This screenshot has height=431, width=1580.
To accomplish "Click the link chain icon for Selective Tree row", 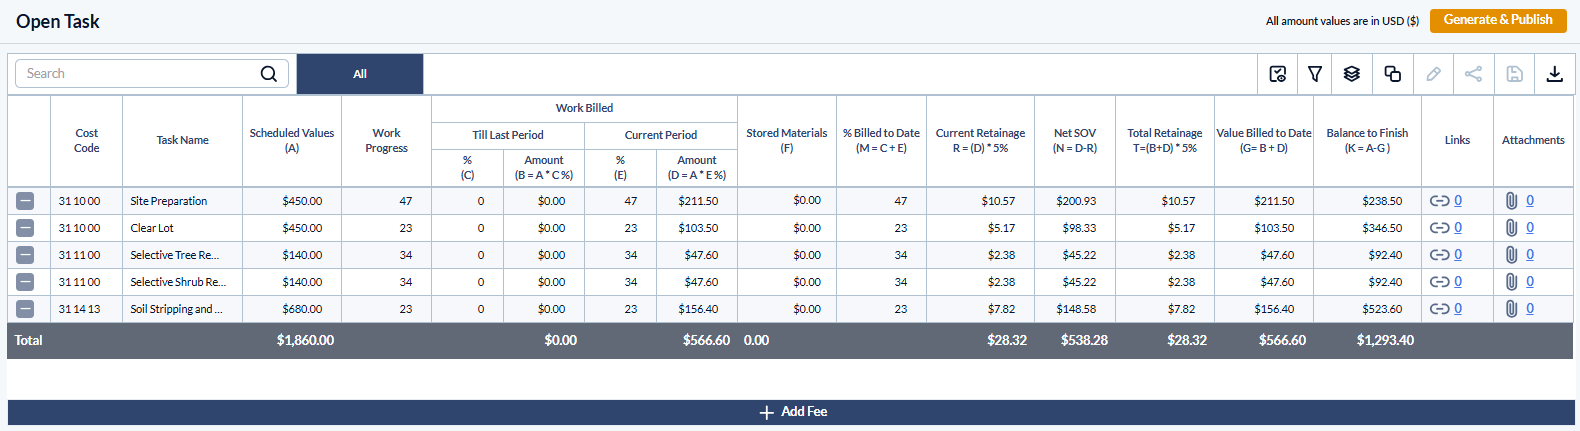I will click(1439, 255).
